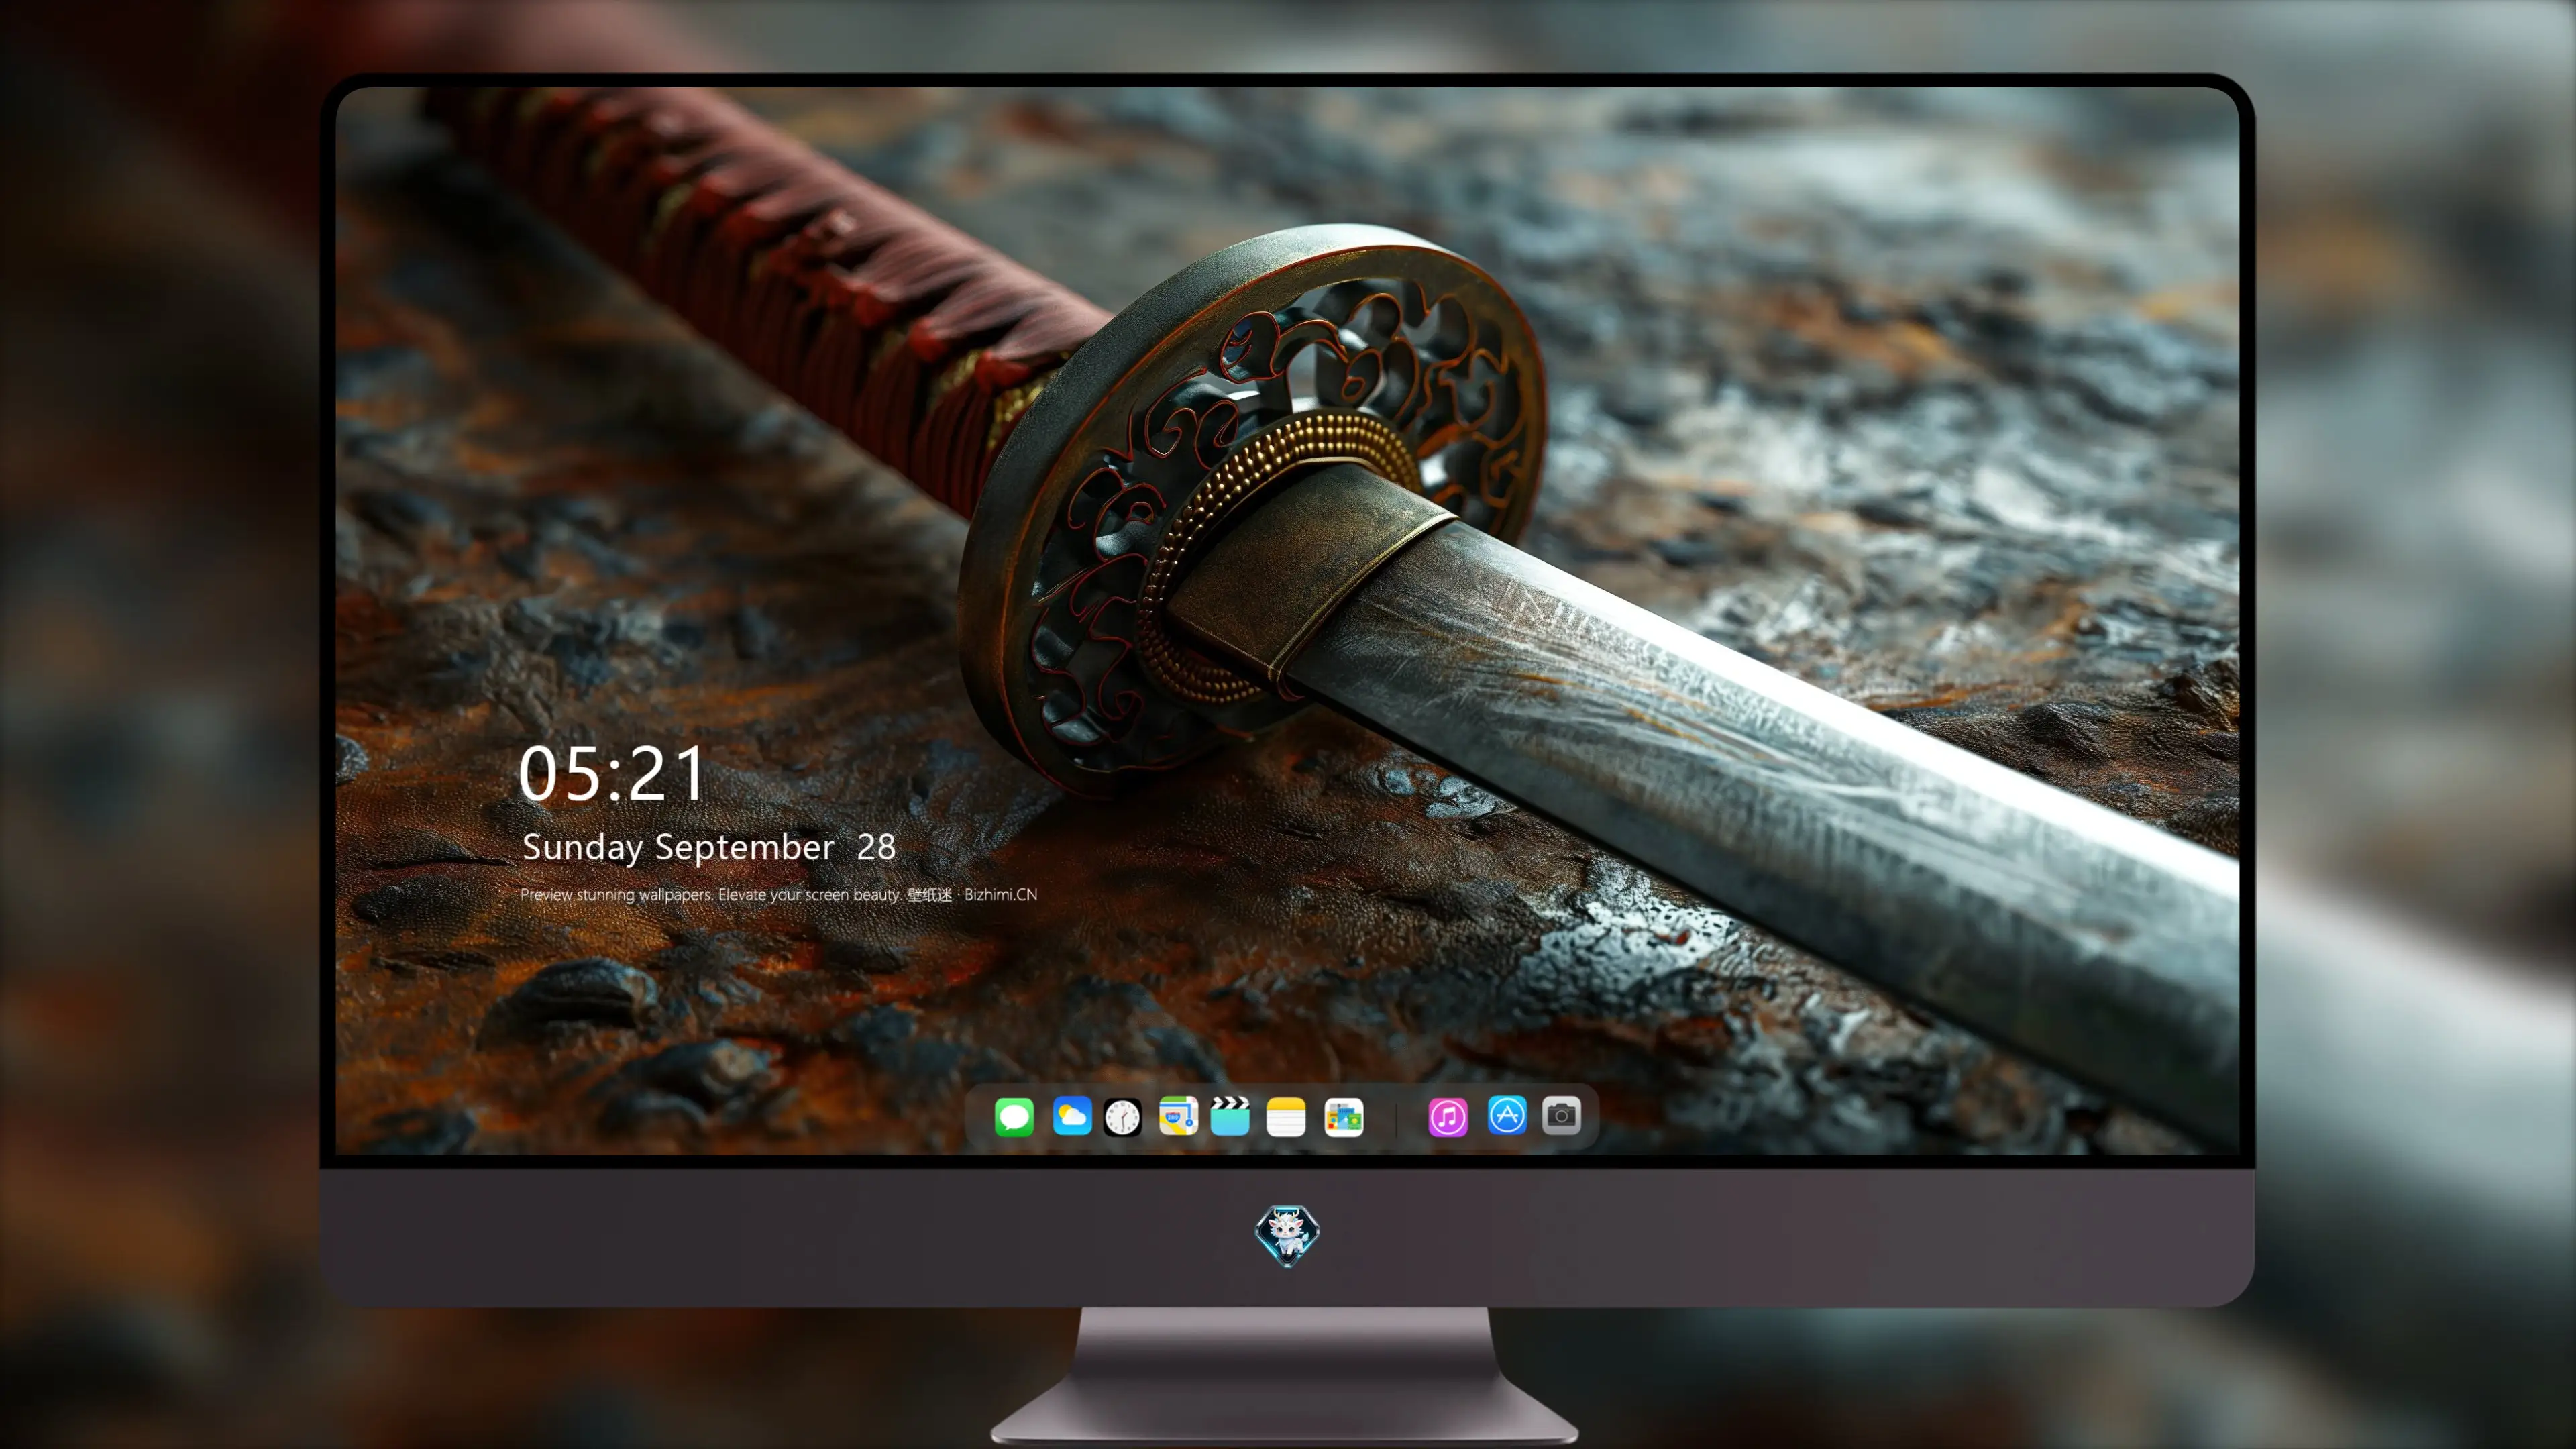This screenshot has width=2576, height=1449.
Task: Open the Notes app in the dock
Action: (1286, 1116)
